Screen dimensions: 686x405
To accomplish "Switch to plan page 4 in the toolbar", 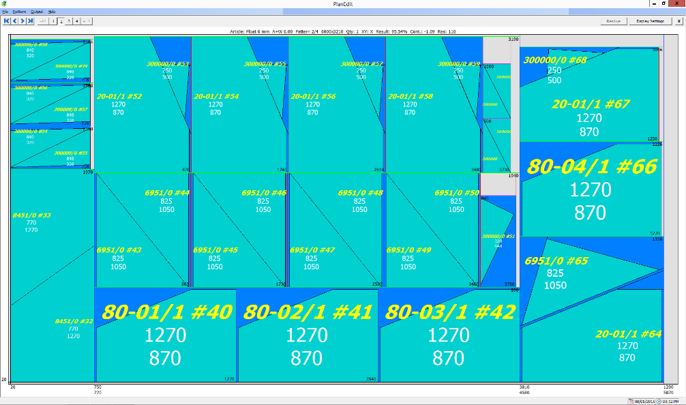I will tap(77, 21).
